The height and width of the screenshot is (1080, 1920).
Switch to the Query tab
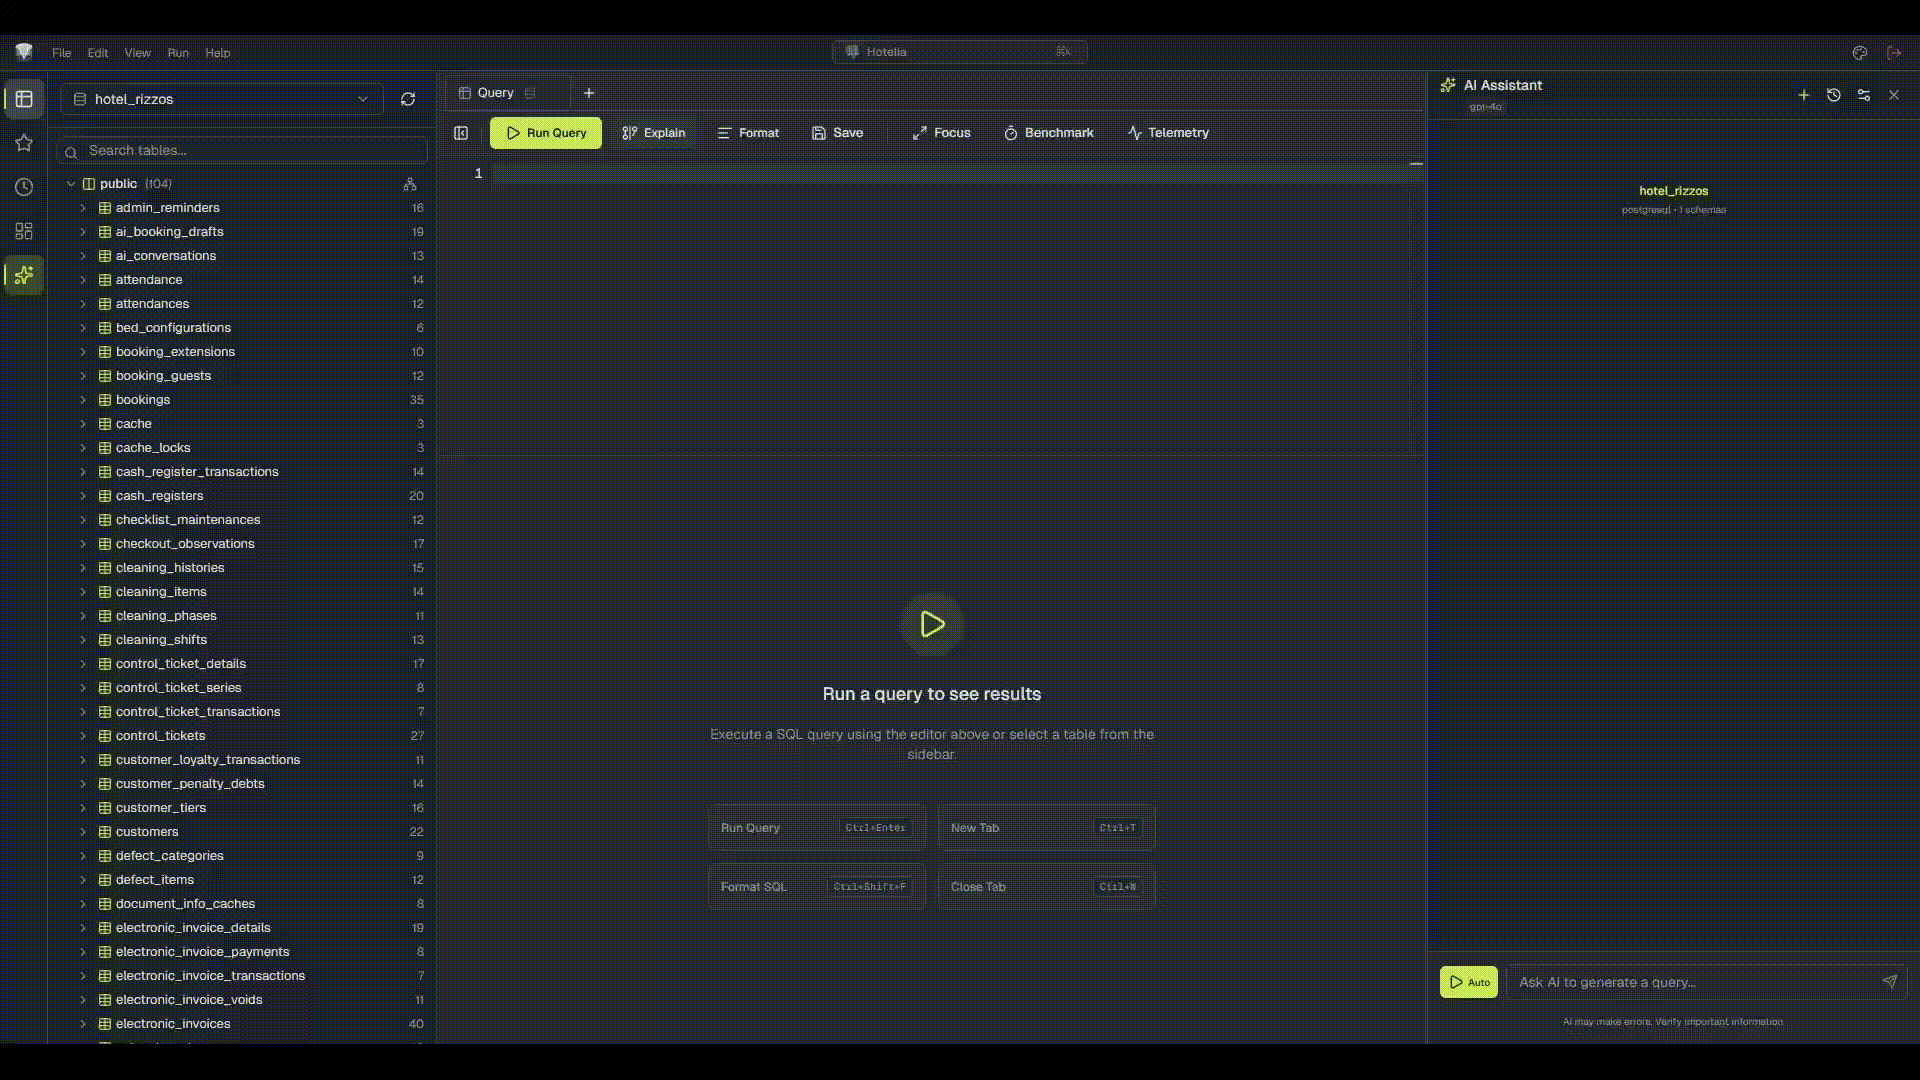[x=496, y=92]
